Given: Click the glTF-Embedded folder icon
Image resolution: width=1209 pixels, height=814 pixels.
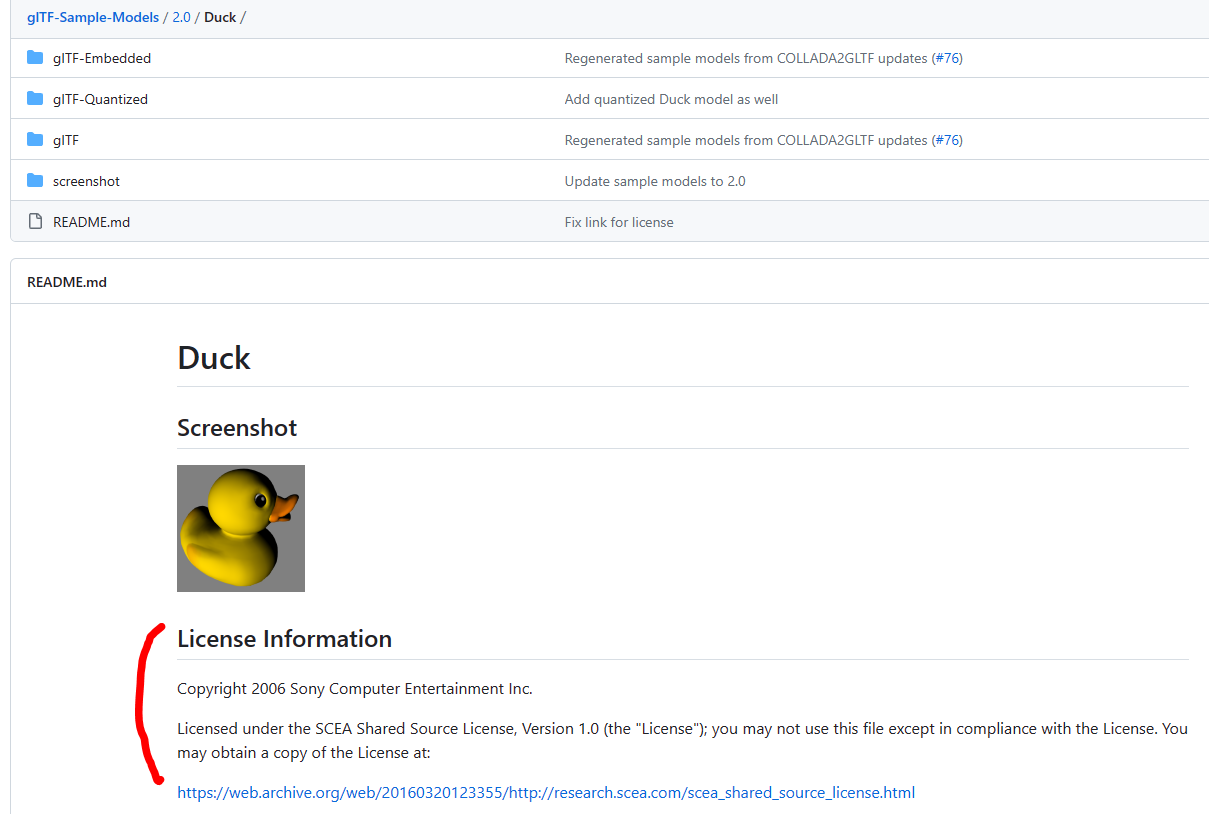Looking at the screenshot, I should (x=35, y=58).
